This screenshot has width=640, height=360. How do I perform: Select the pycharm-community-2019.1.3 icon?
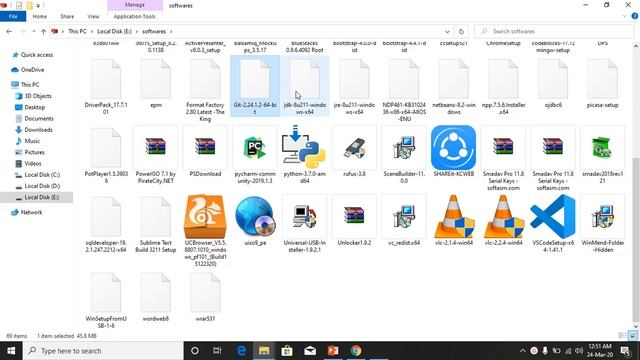(x=255, y=147)
